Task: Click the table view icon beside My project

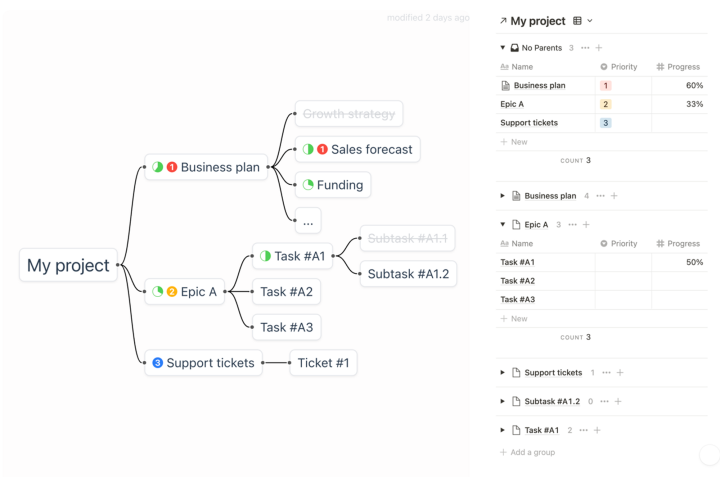Action: [x=577, y=21]
